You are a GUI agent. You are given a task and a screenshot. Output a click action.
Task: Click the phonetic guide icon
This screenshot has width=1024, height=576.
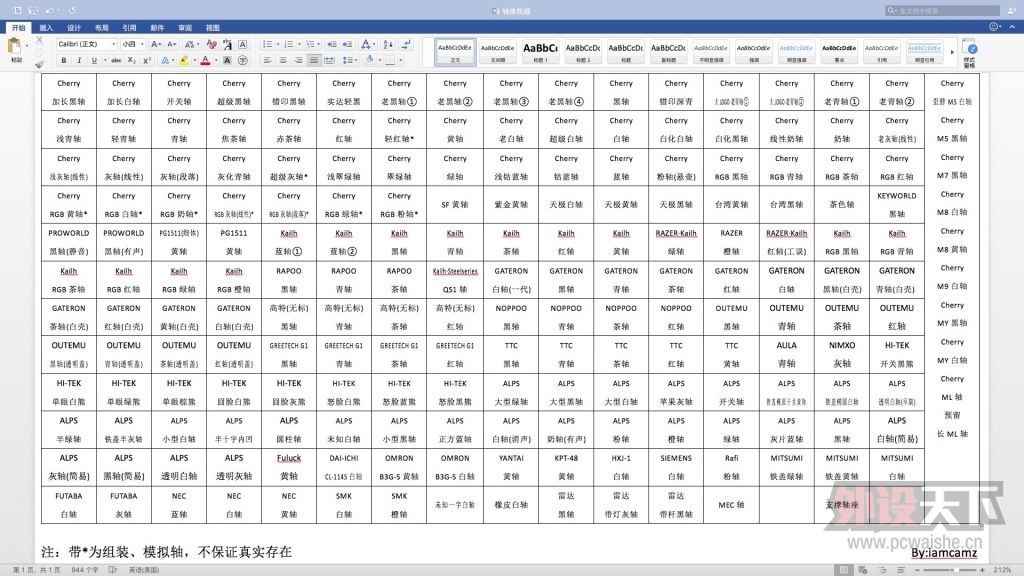[x=227, y=44]
